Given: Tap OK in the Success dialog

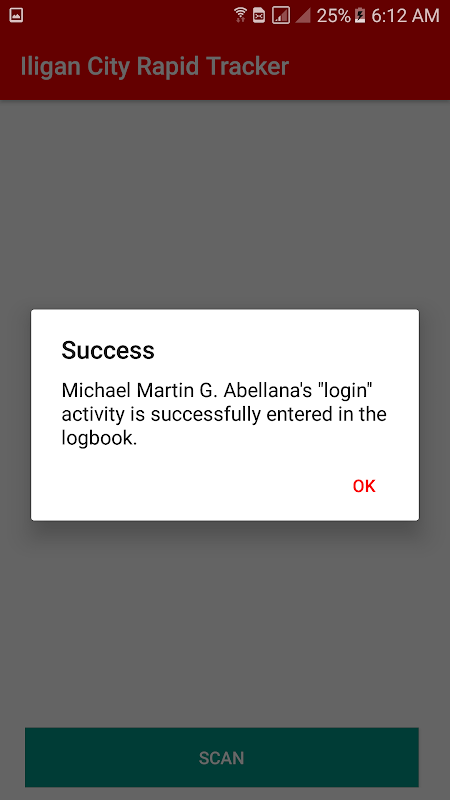Looking at the screenshot, I should tap(364, 486).
